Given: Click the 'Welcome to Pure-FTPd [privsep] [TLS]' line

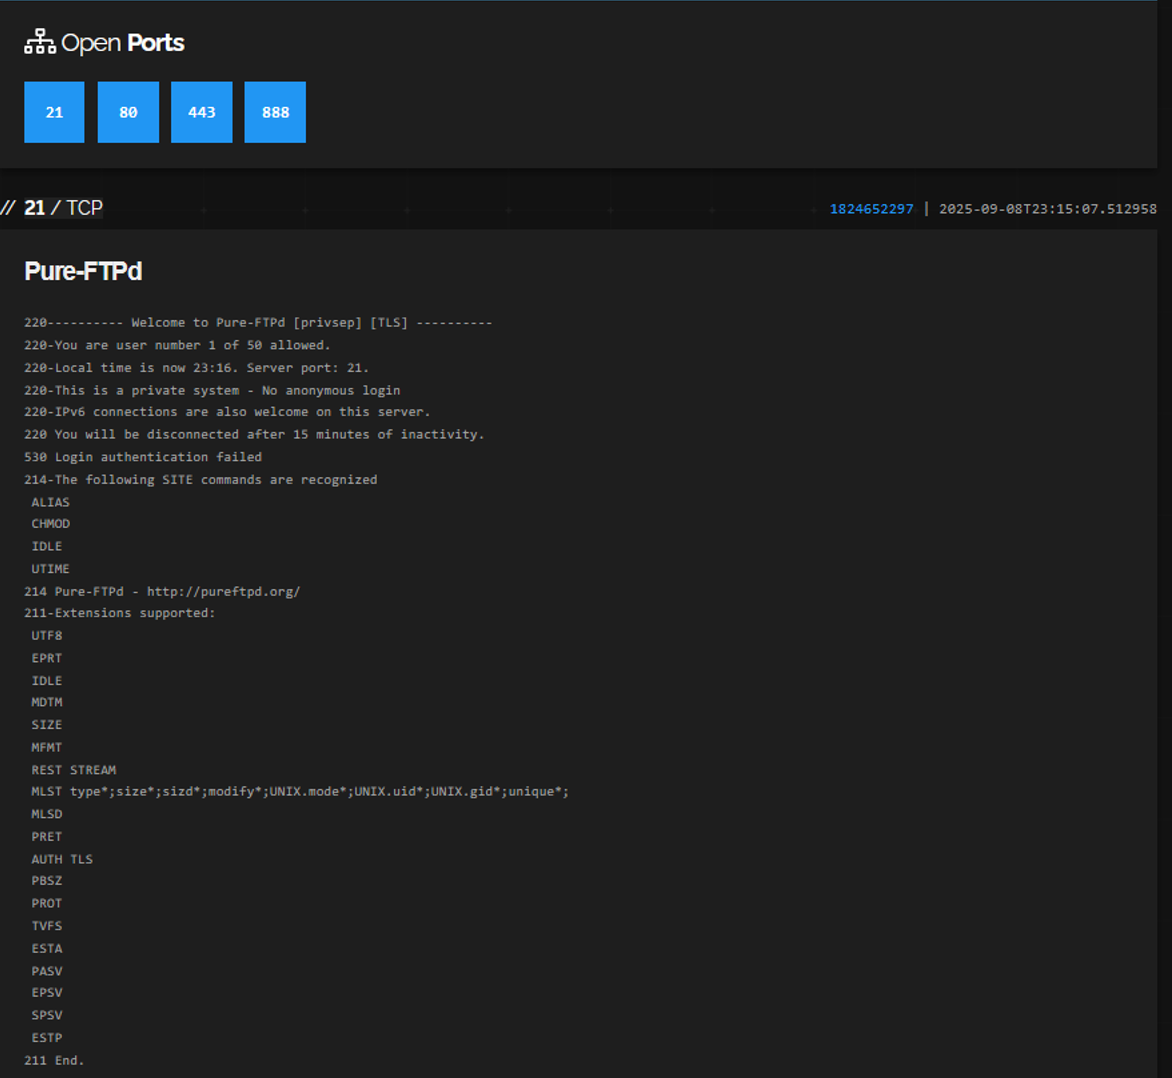Looking at the screenshot, I should tap(258, 322).
